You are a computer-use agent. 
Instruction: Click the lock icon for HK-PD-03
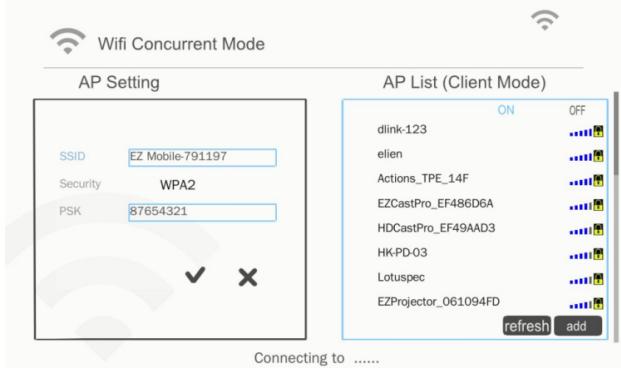(x=598, y=254)
